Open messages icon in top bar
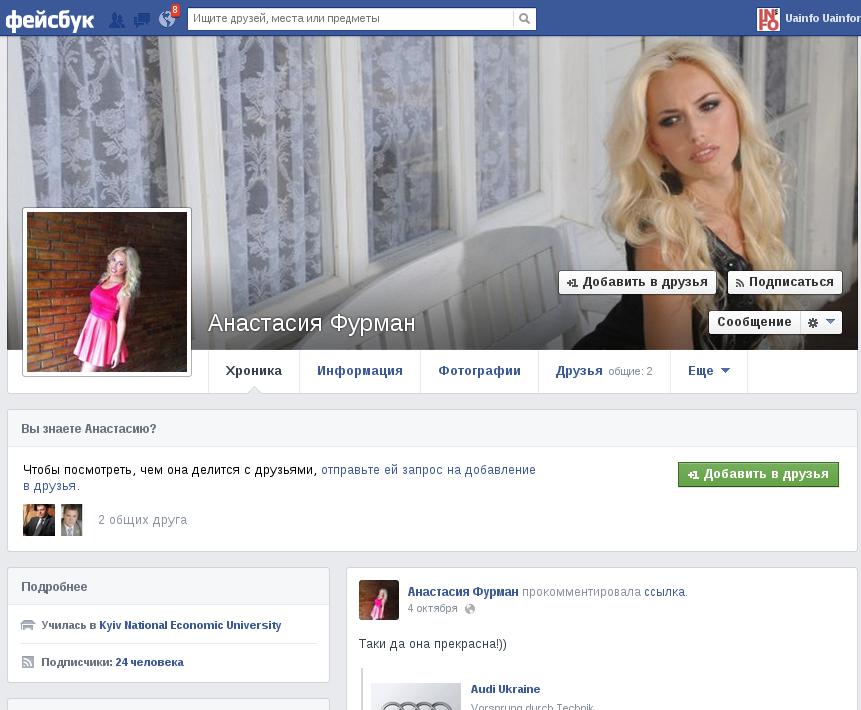 point(142,19)
